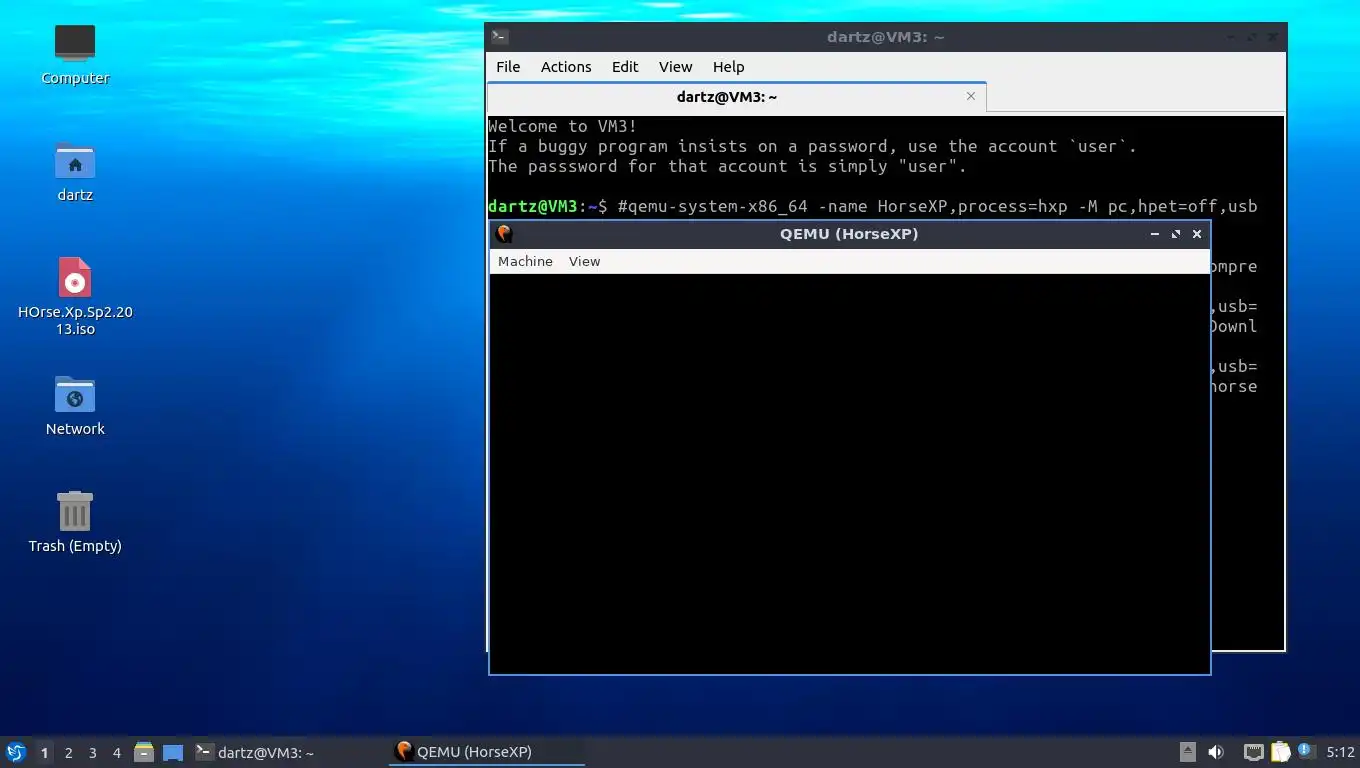
Task: Click the update notifier tray icon
Action: (1305, 750)
